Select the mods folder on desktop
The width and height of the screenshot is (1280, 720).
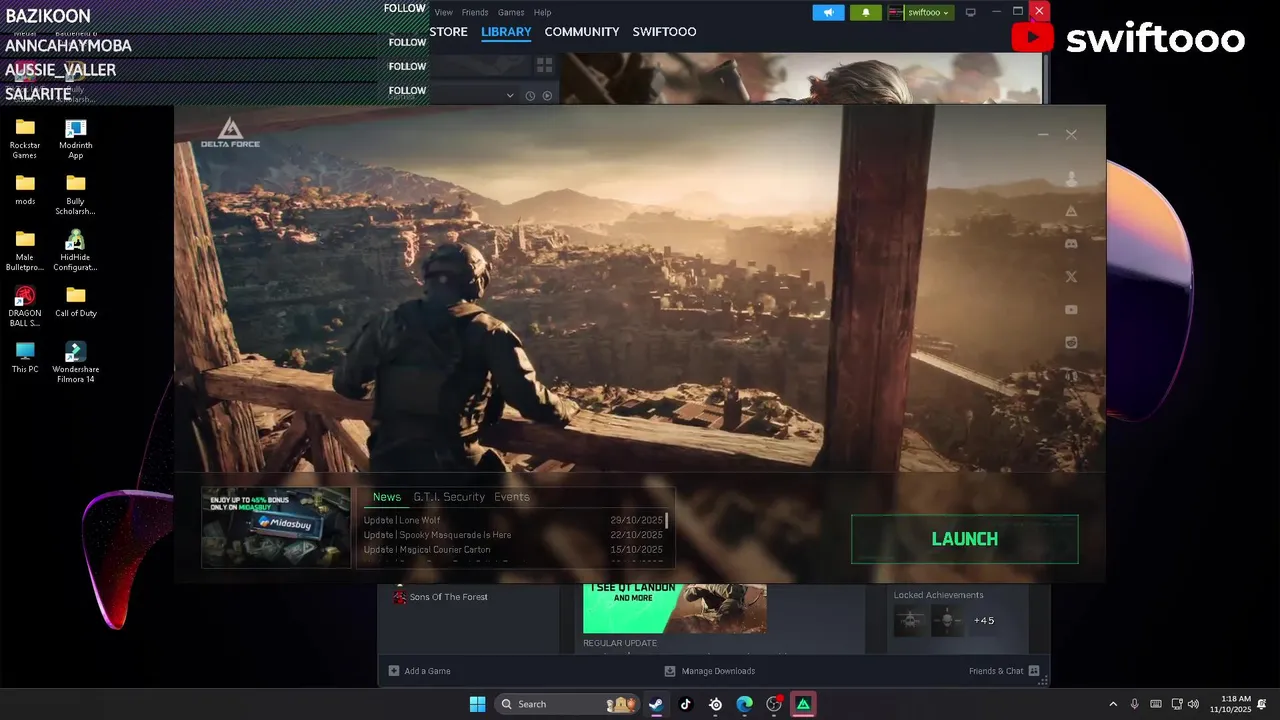tap(25, 189)
